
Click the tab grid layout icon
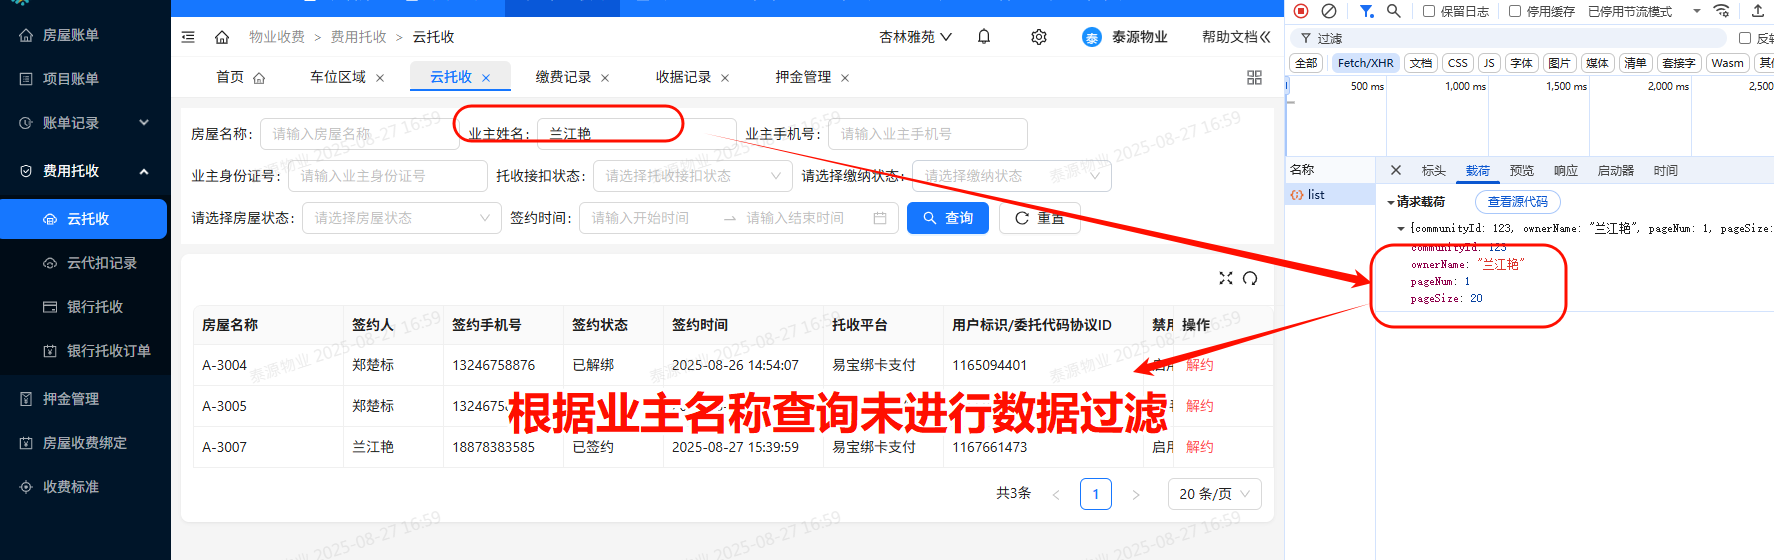coord(1254,78)
